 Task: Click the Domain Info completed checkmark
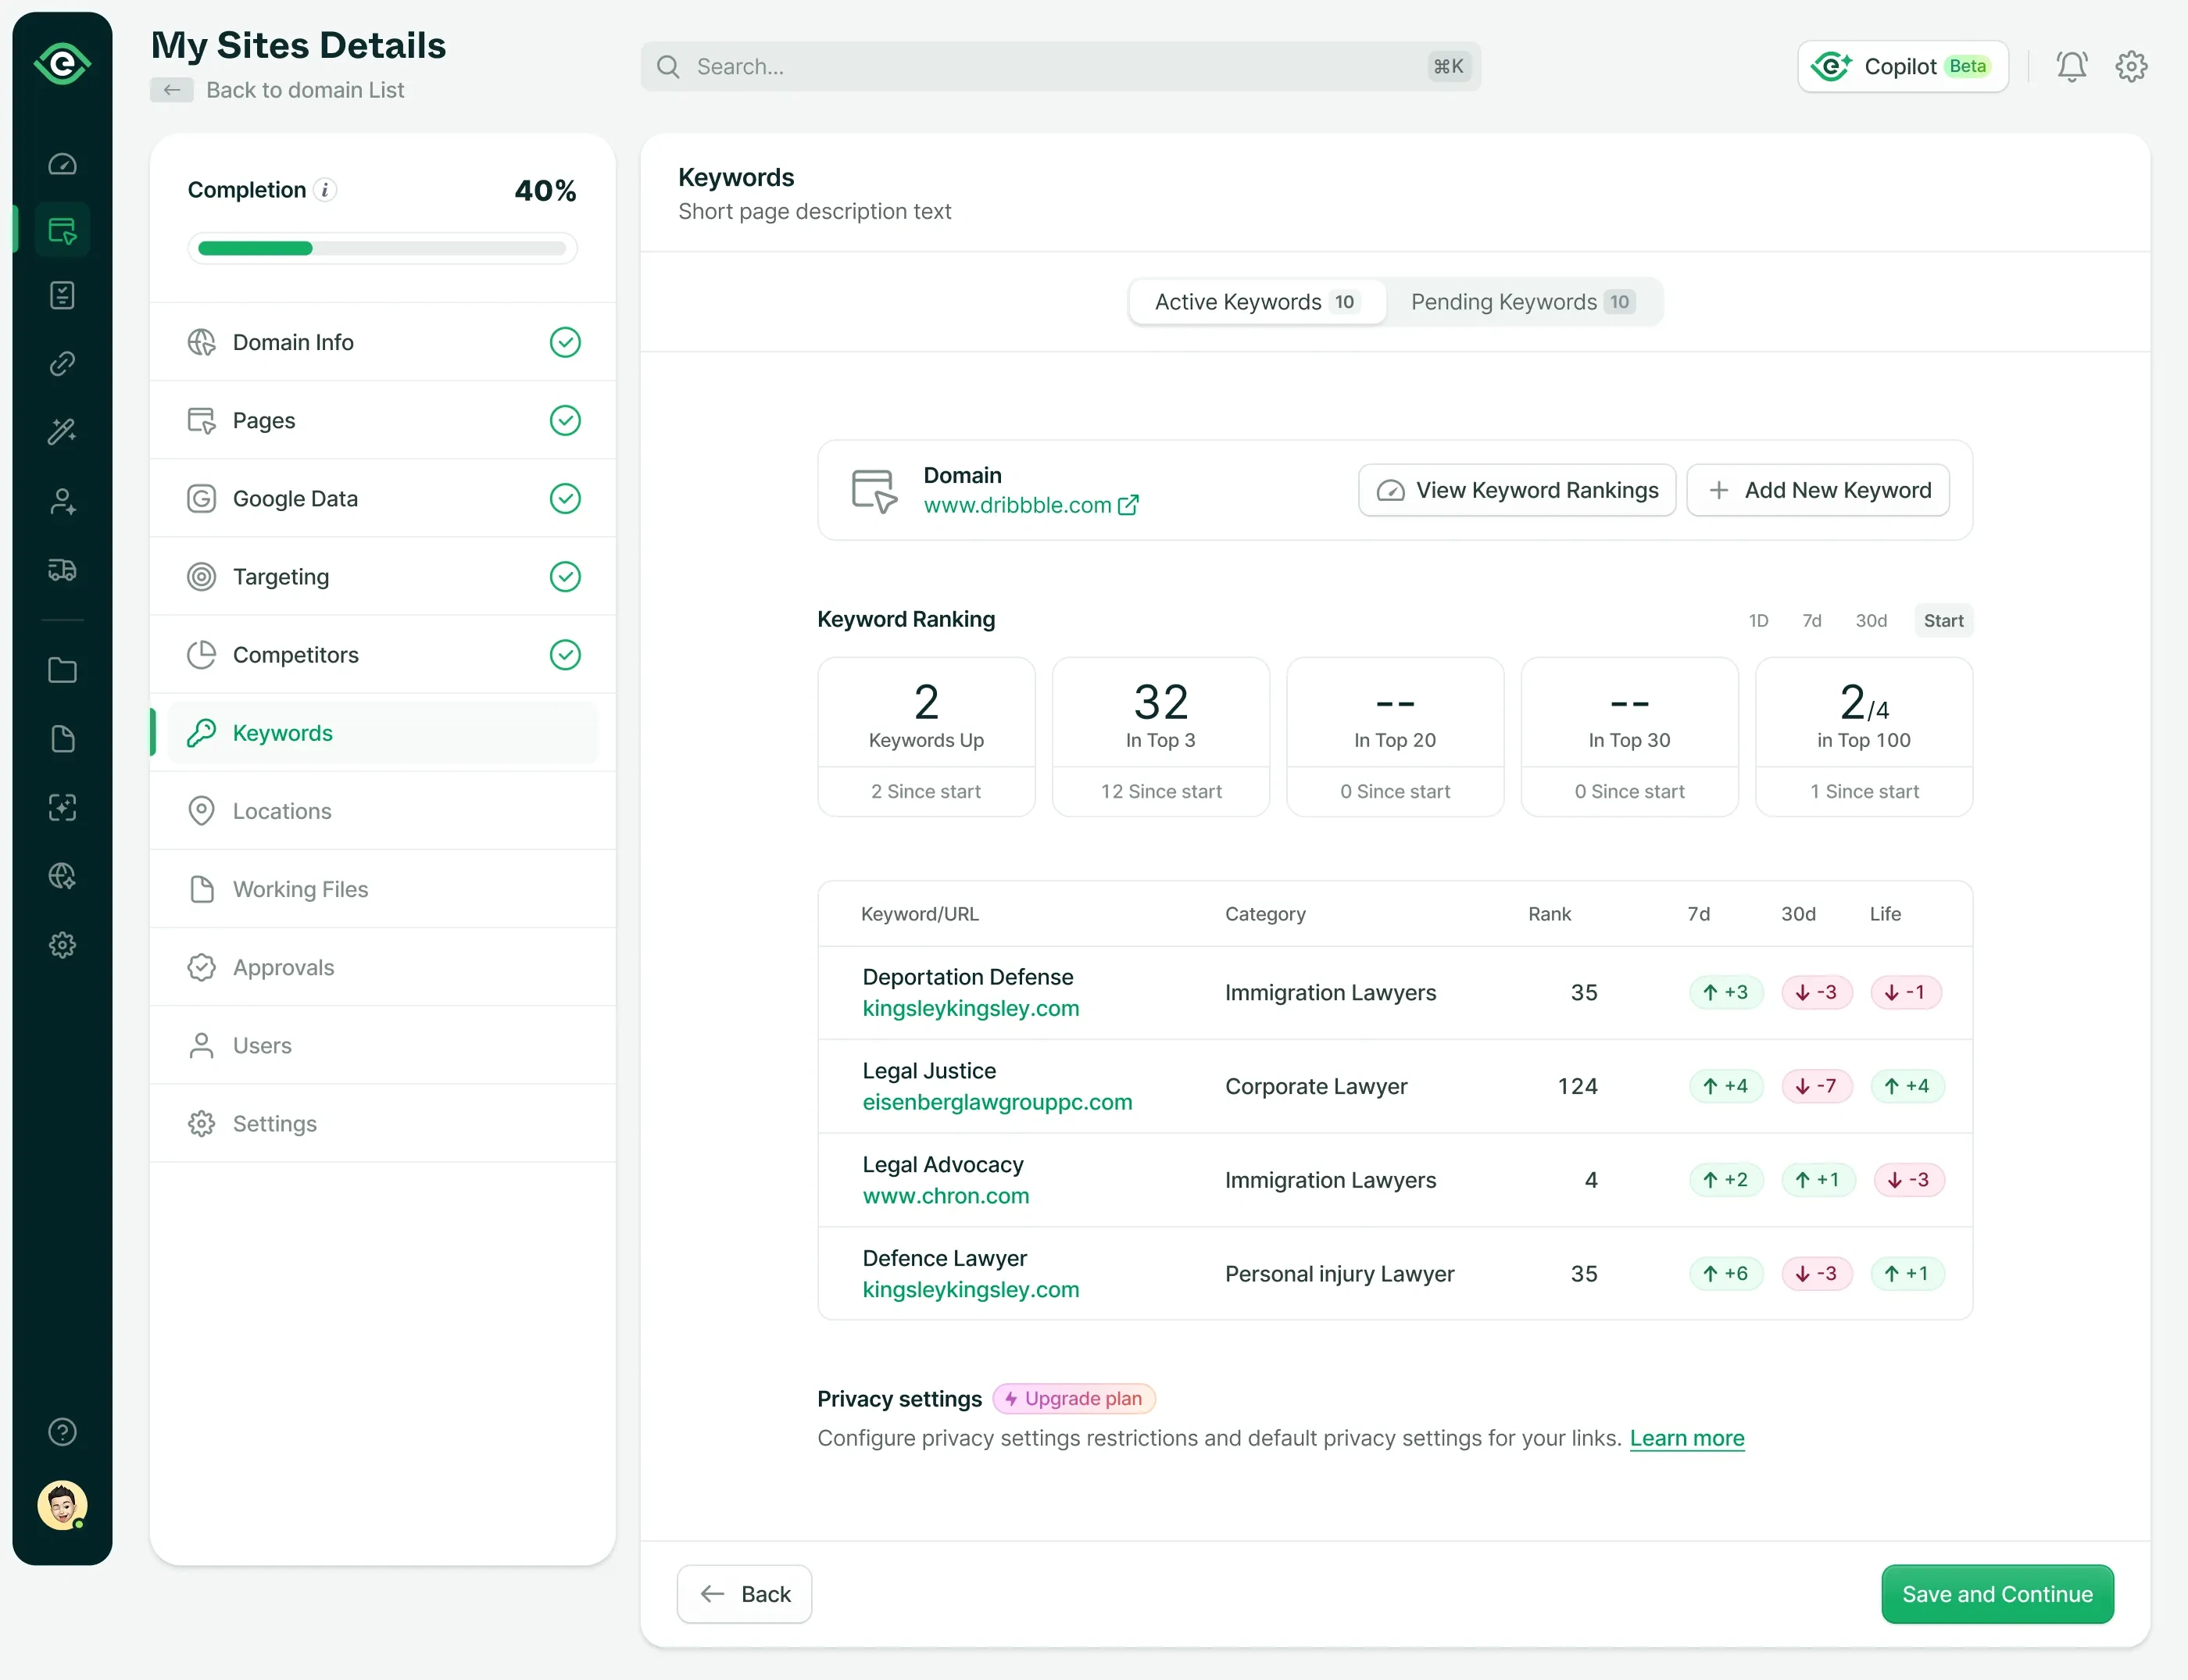(x=565, y=342)
